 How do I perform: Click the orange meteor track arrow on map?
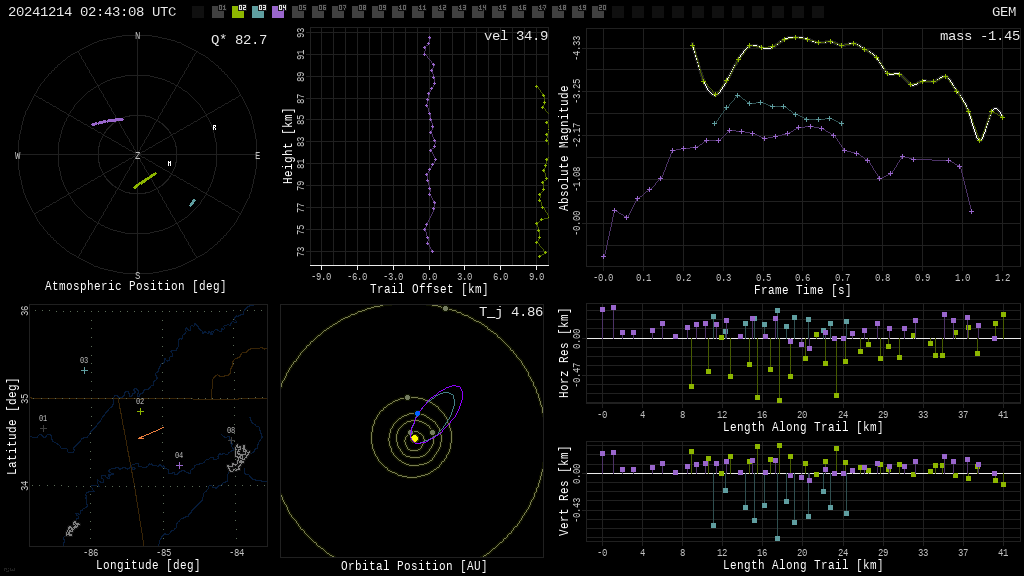click(x=150, y=433)
